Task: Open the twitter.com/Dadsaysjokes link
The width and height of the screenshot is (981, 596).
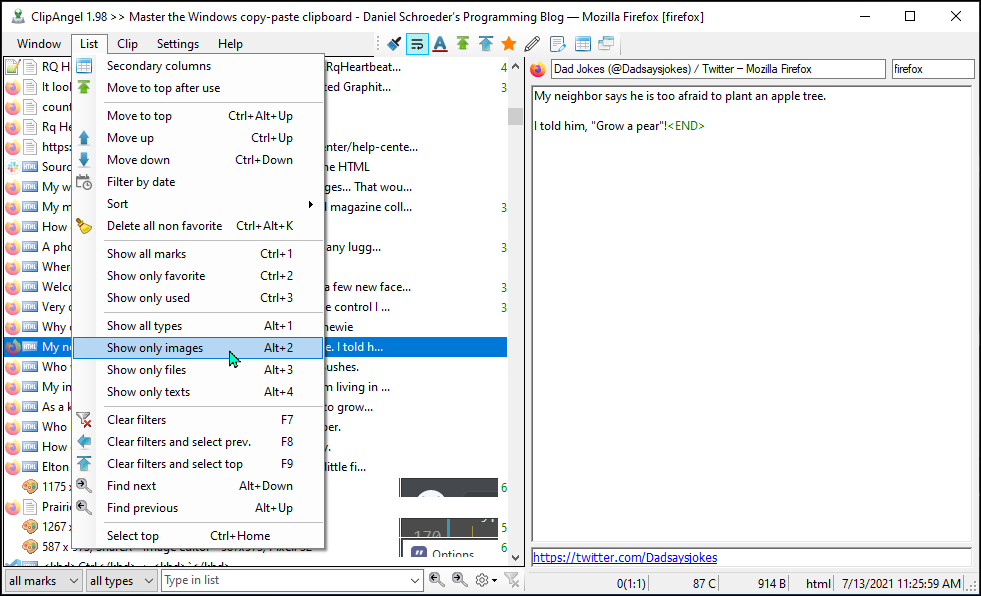Action: coord(625,557)
